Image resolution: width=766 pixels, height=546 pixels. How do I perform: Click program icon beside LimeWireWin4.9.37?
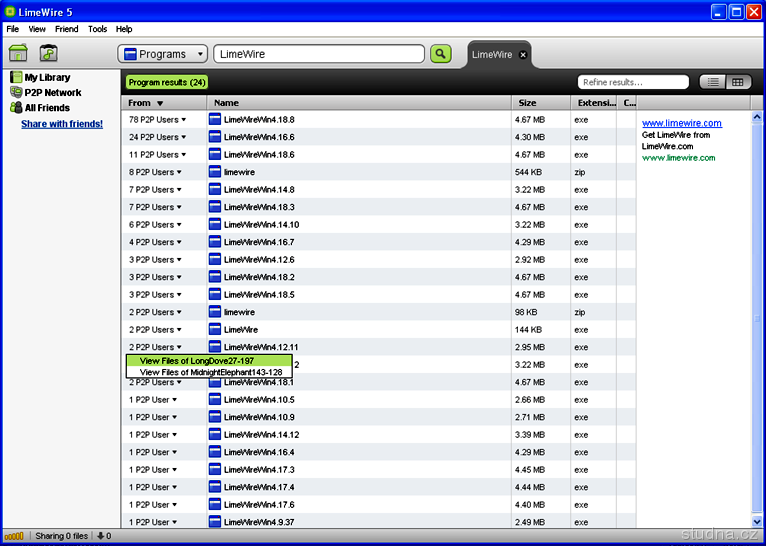pos(215,522)
